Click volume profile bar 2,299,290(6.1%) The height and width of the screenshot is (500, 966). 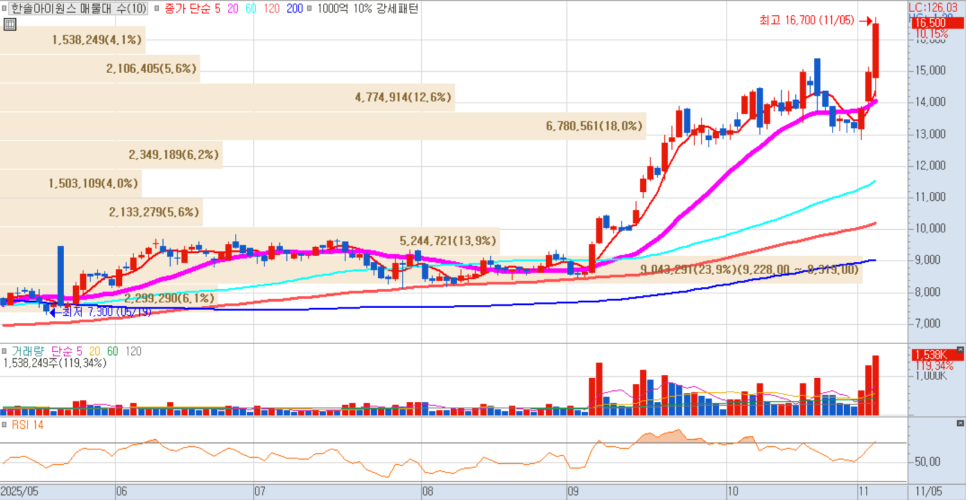pos(108,298)
